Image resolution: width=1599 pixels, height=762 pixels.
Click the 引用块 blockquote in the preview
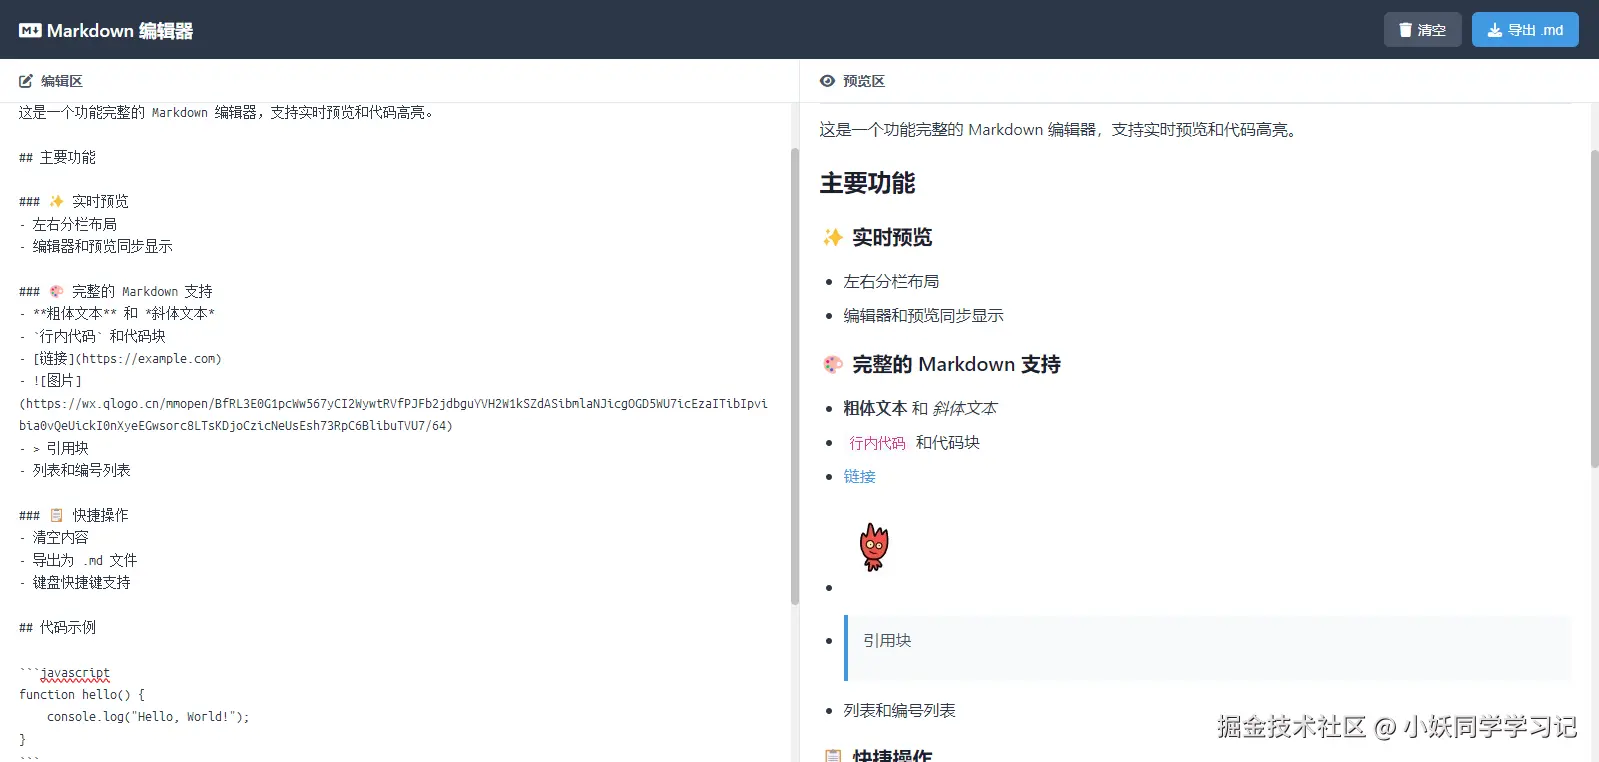tap(1207, 648)
